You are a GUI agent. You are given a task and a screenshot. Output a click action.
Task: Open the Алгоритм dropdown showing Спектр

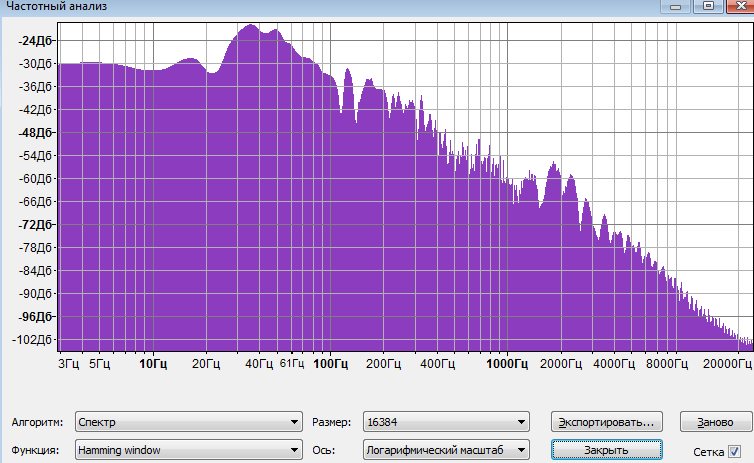(x=188, y=422)
